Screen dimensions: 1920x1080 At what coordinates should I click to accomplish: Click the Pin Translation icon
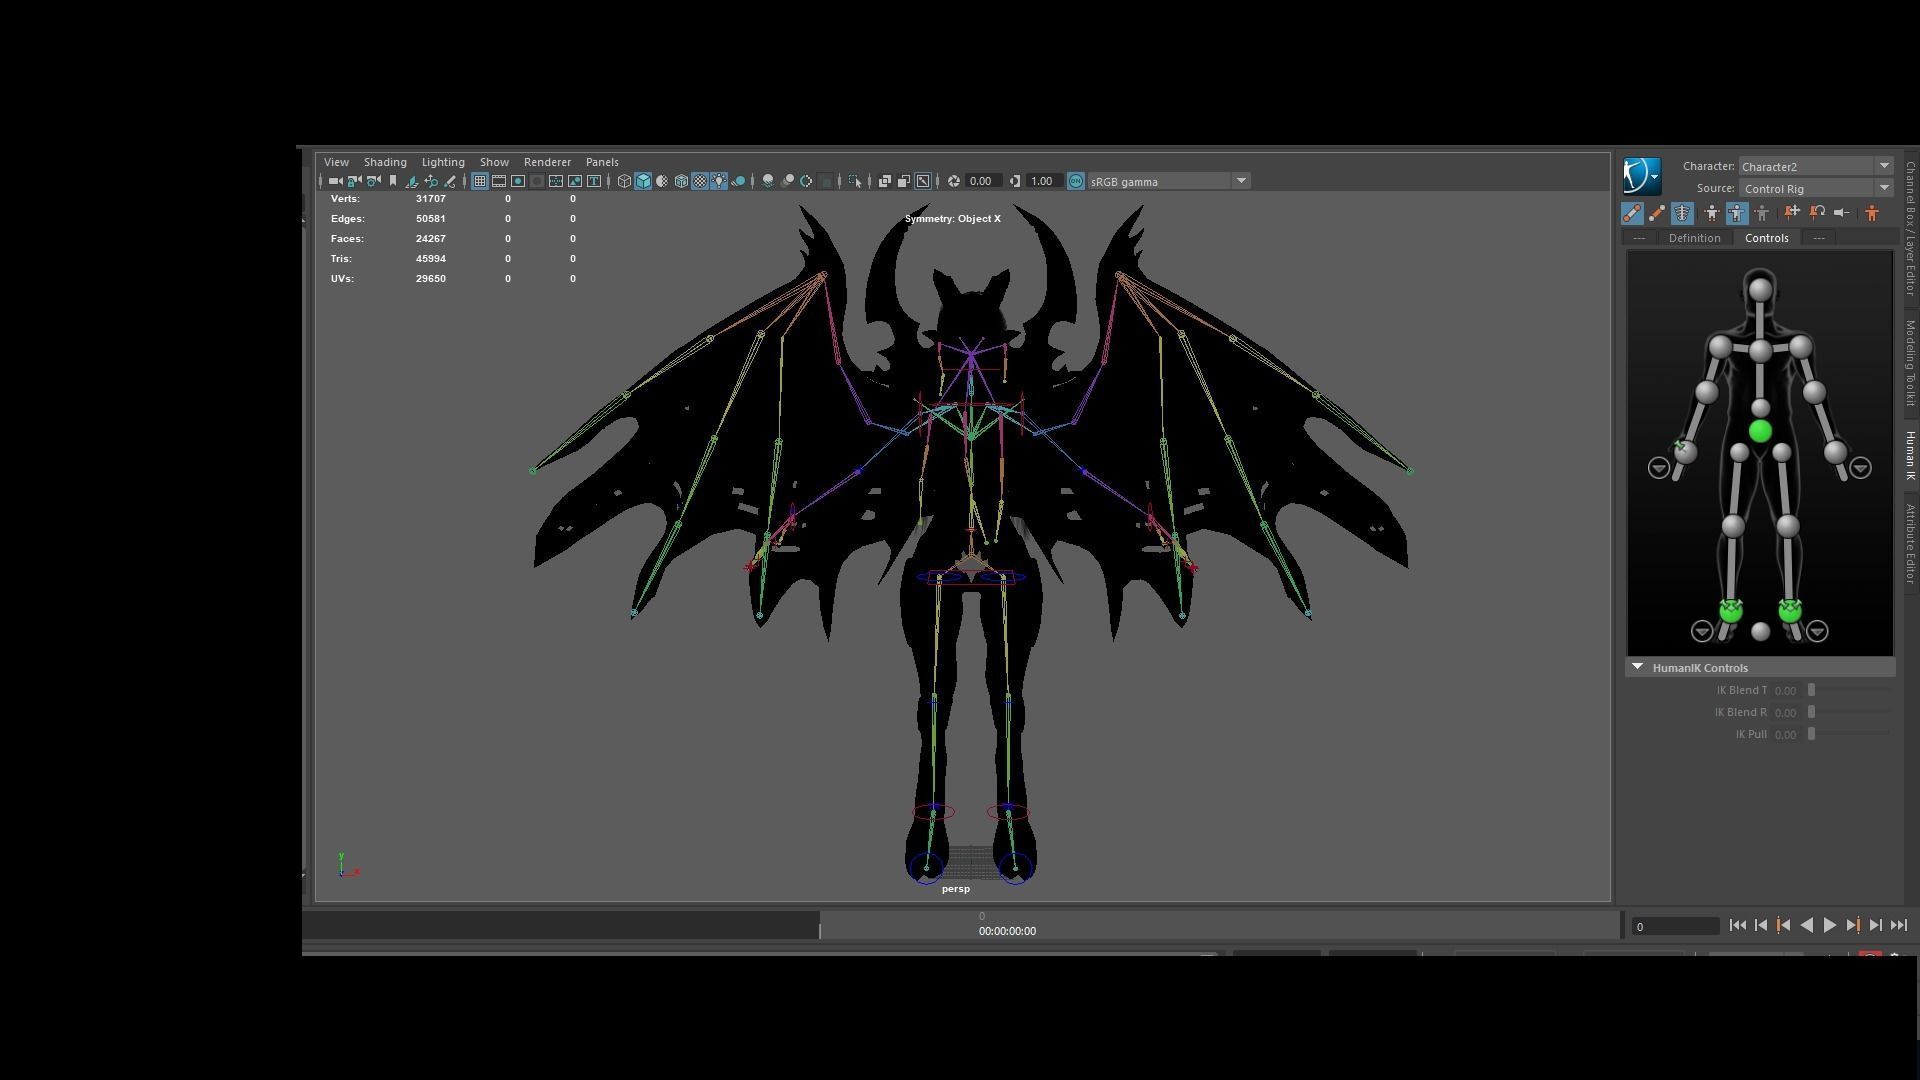1792,213
